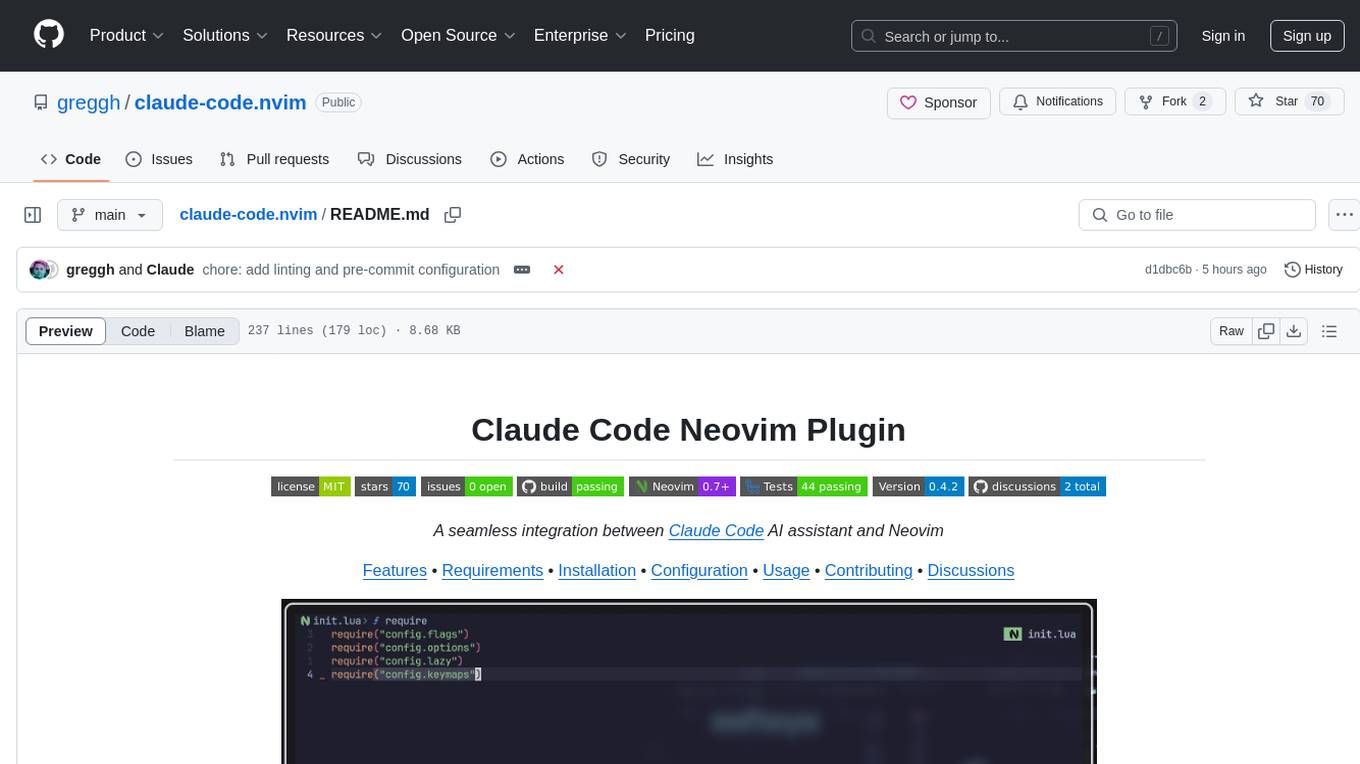The image size is (1360, 764).
Task: Open the Open Source dropdown
Action: coord(458,35)
